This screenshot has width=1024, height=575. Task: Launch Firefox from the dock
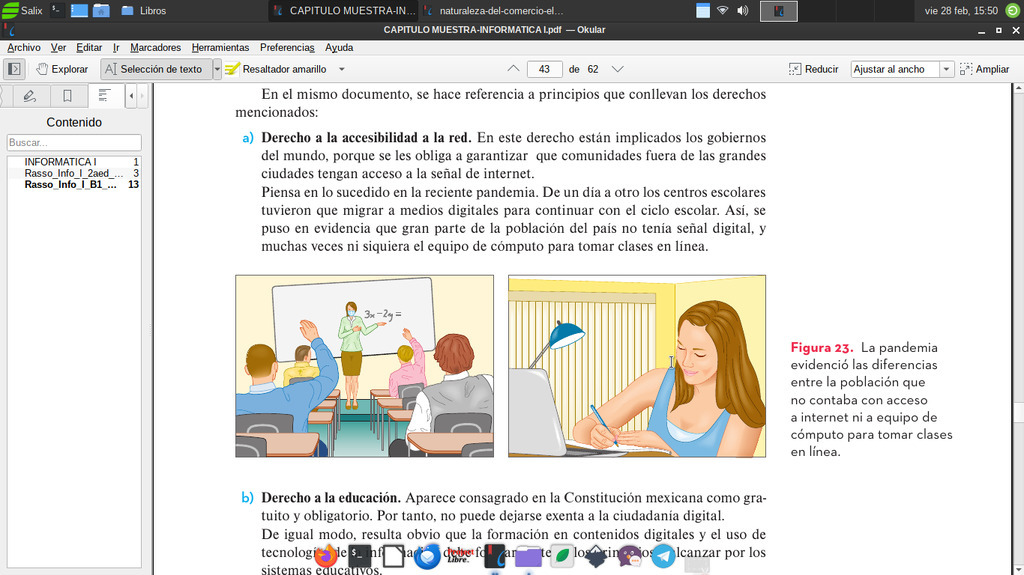coord(326,556)
